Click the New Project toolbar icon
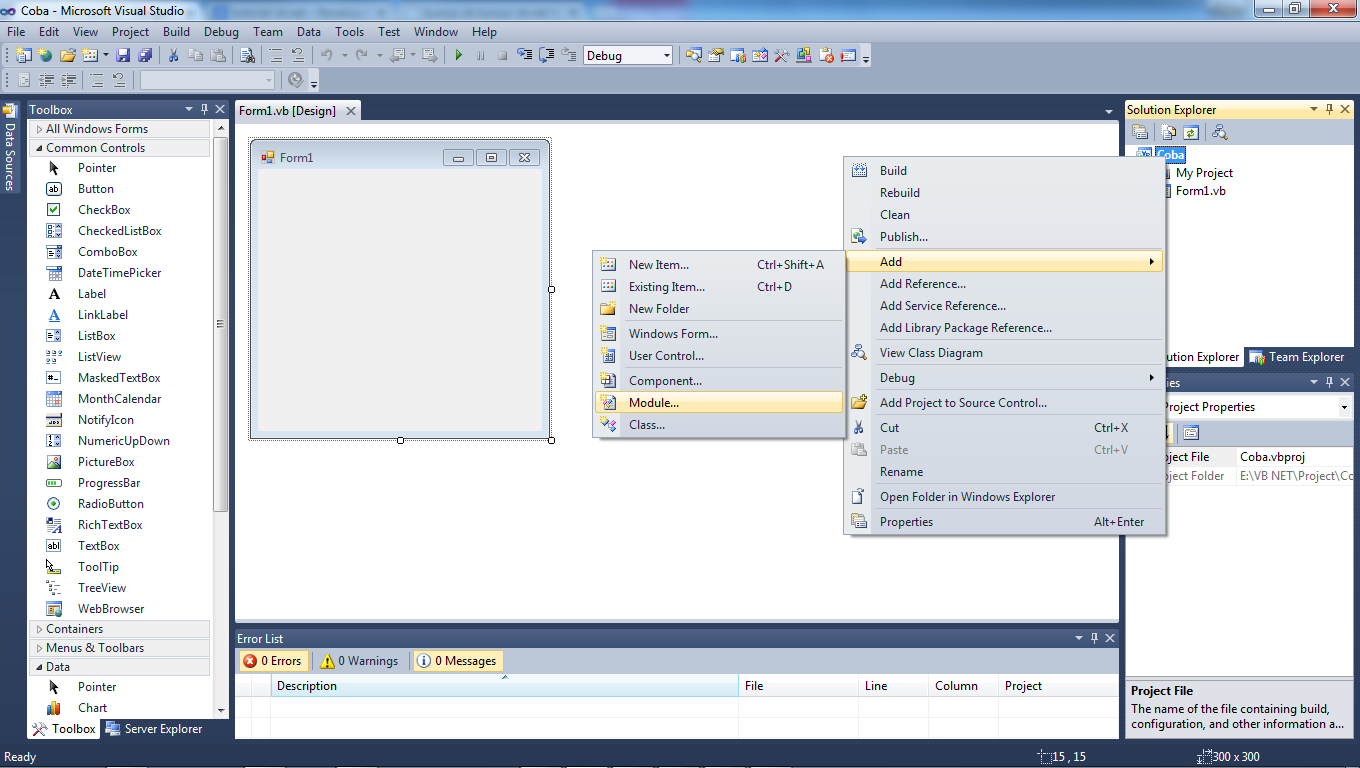 coord(23,56)
